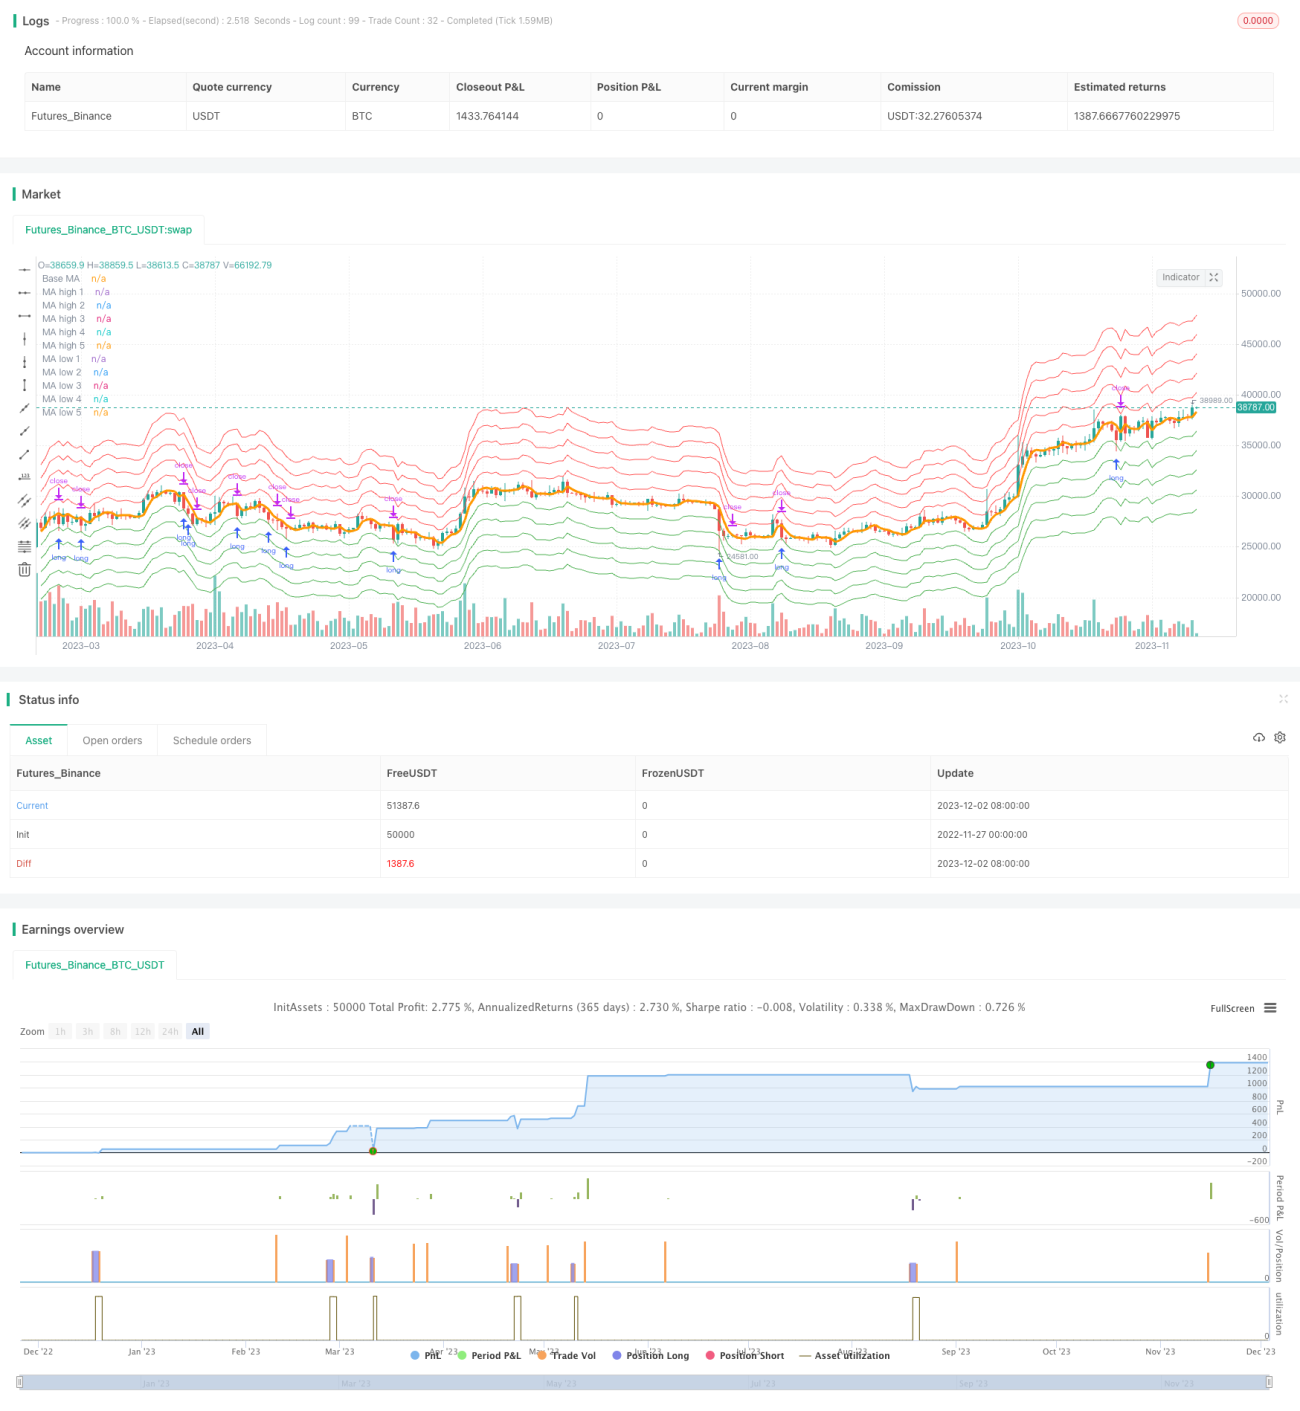Click the Current row label in the asset table

click(32, 805)
